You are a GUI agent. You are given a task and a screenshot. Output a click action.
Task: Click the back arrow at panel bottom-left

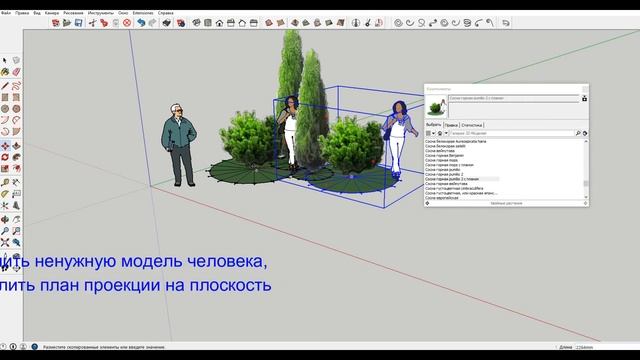click(427, 203)
